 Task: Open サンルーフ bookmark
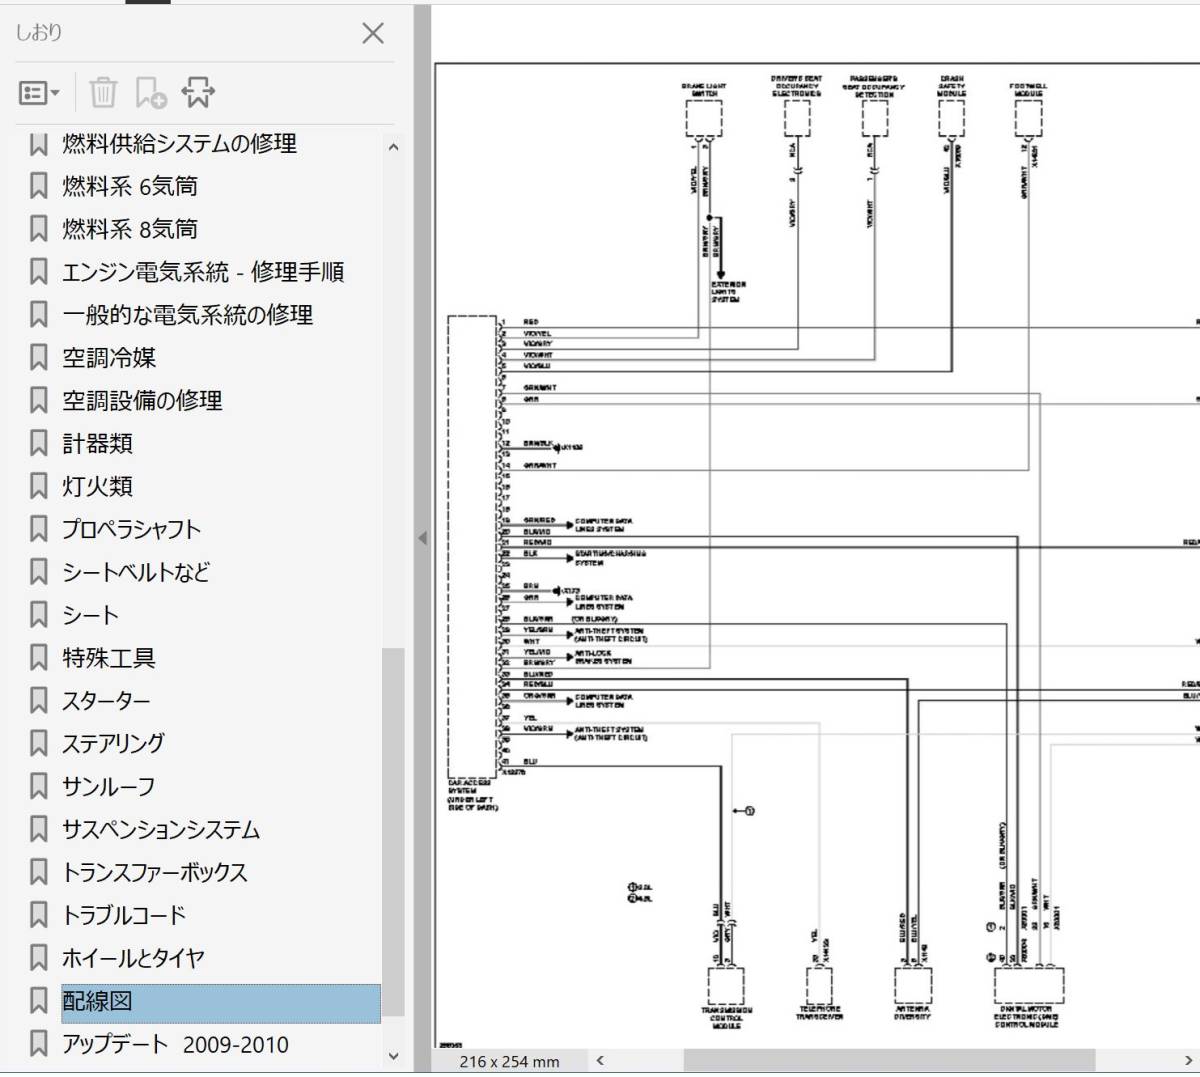coord(109,787)
